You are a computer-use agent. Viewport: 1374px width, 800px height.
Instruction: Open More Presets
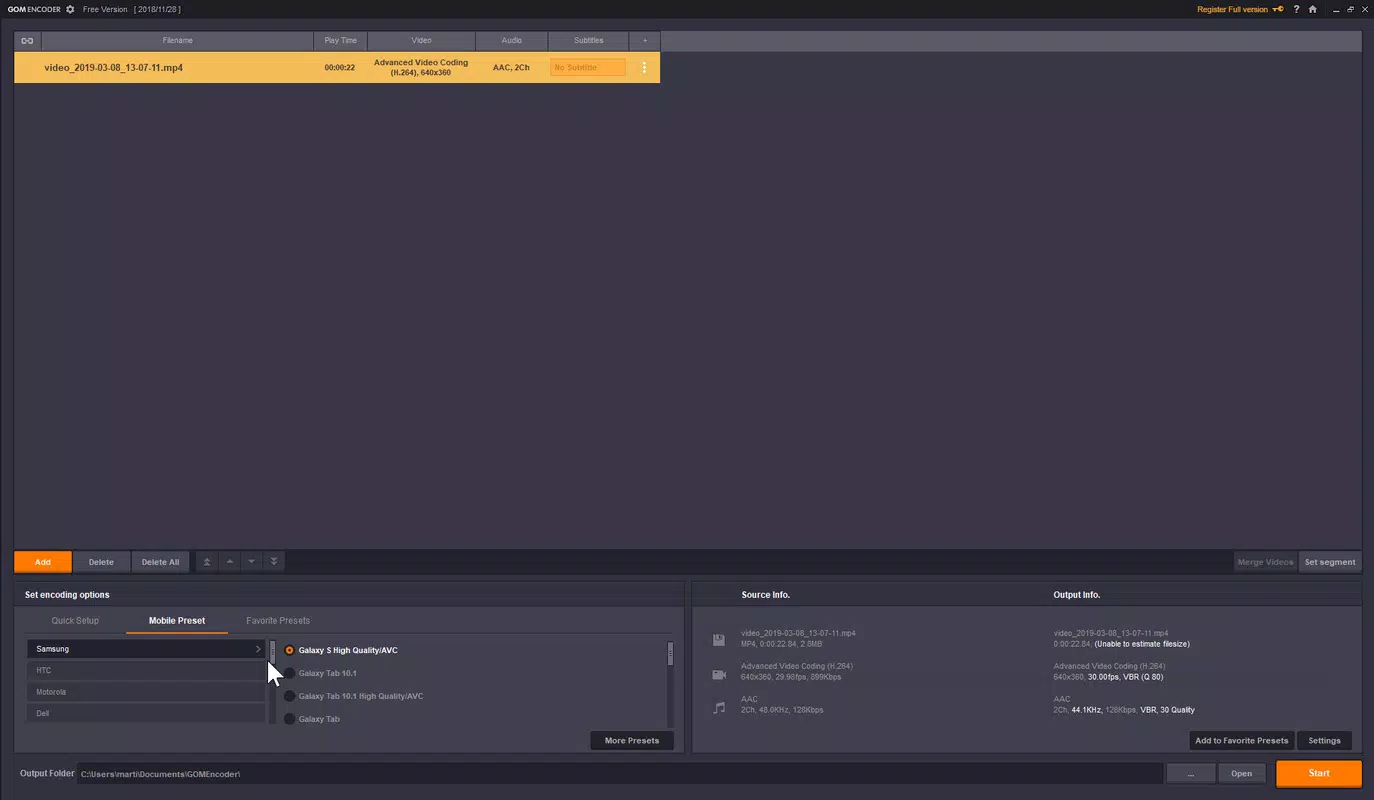pyautogui.click(x=632, y=741)
